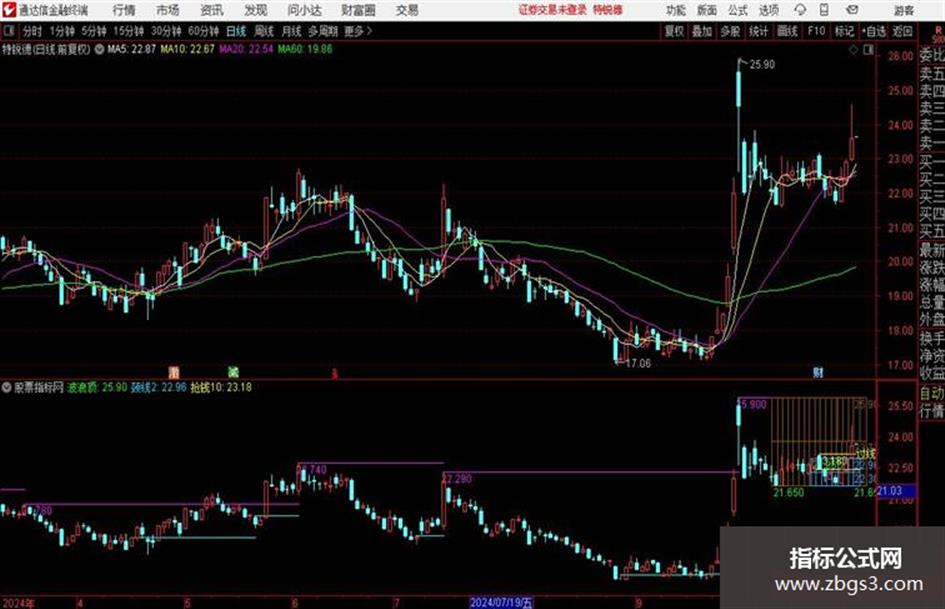Open the 发现 menu
Image resolution: width=945 pixels, height=609 pixels.
coord(256,10)
